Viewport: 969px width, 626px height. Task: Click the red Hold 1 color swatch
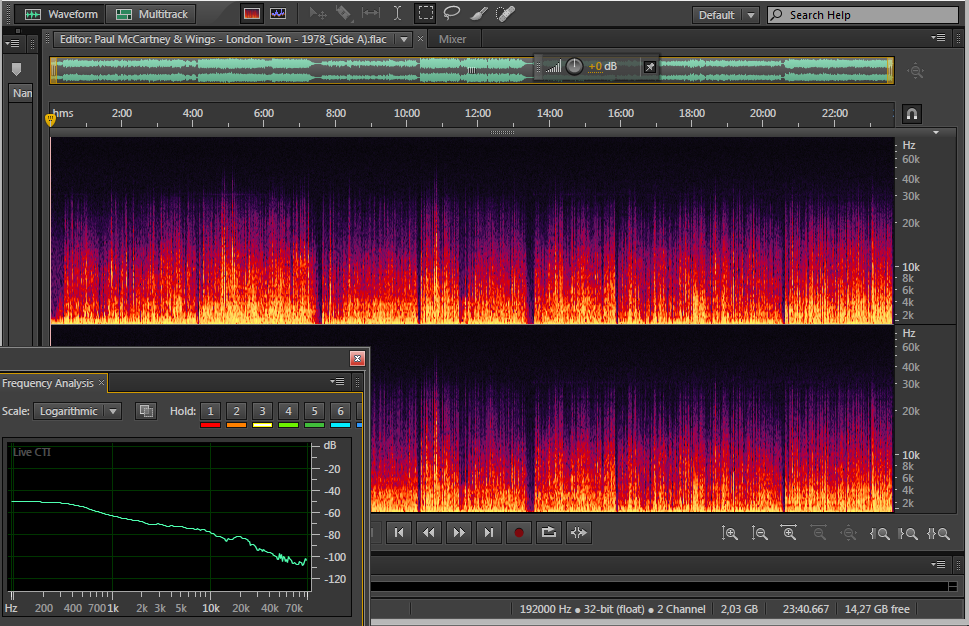tap(210, 425)
